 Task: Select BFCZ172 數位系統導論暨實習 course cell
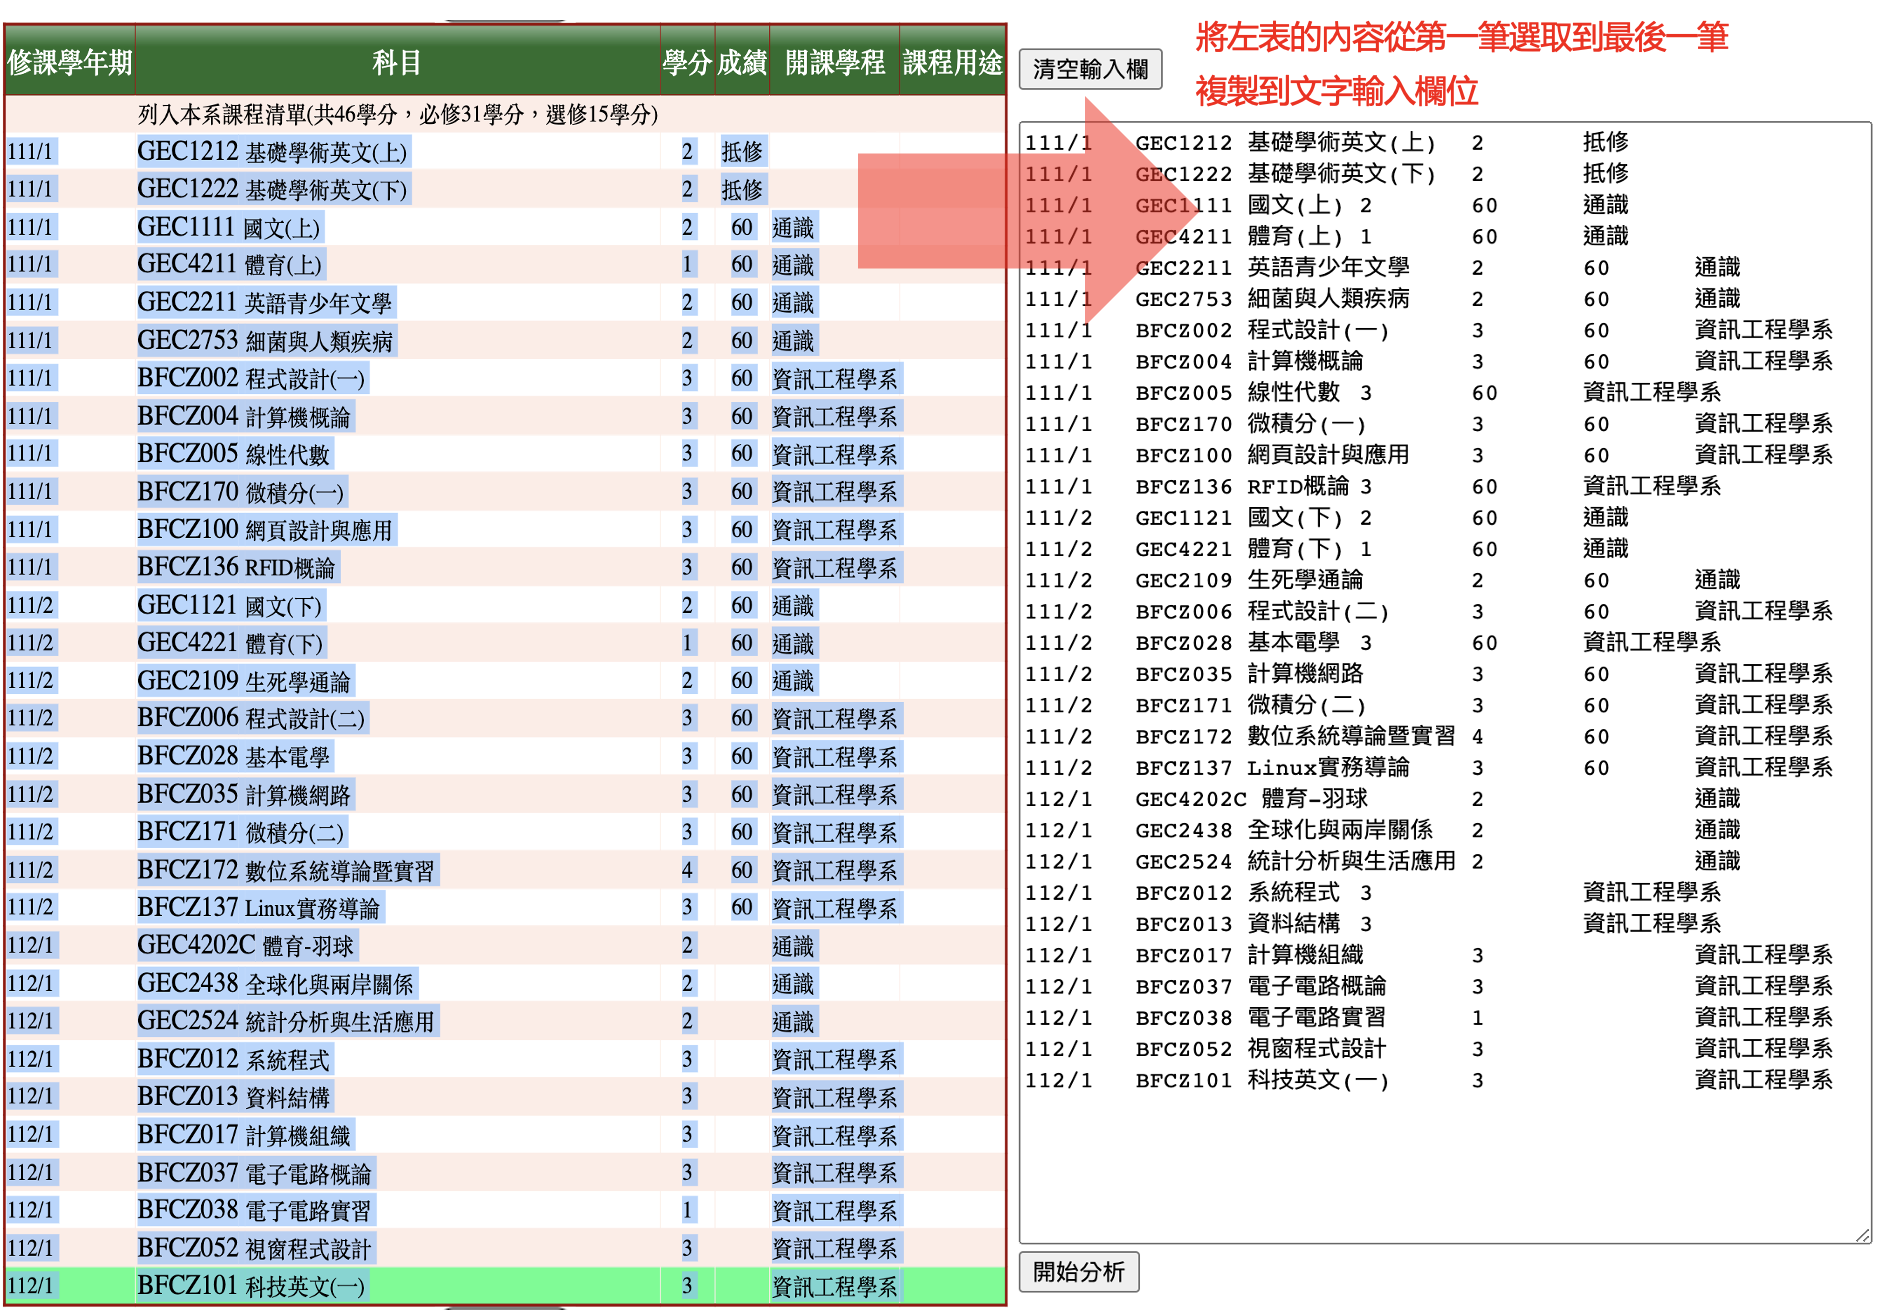coord(286,871)
